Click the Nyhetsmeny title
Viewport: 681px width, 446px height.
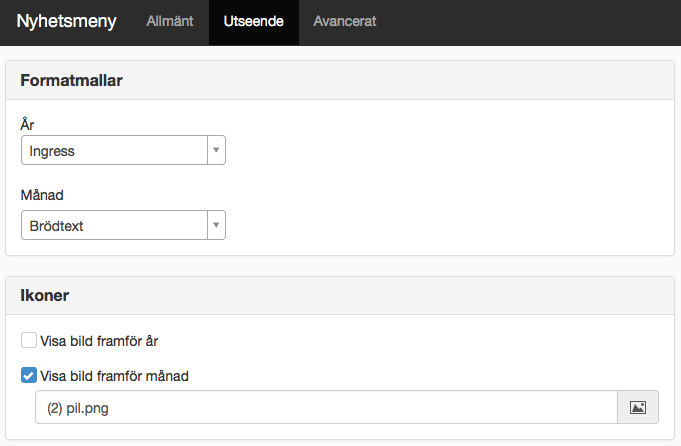click(x=66, y=21)
